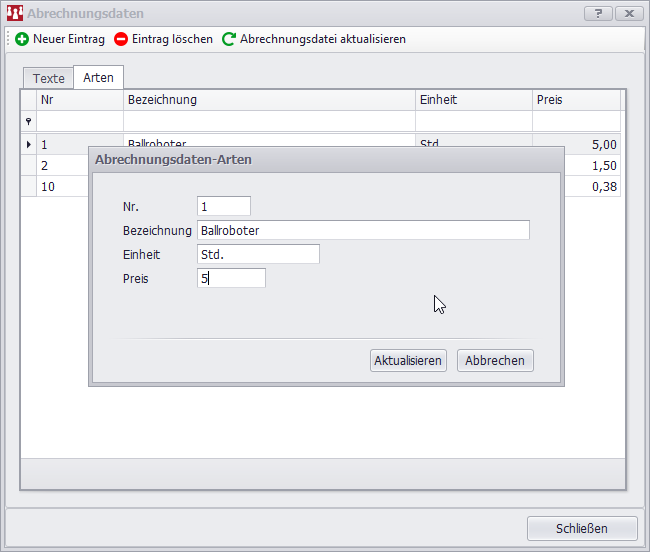Select the Arten tab
The image size is (650, 552).
(98, 78)
